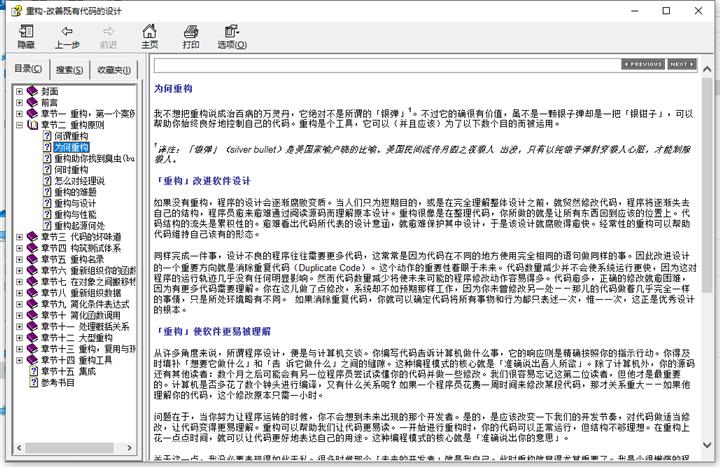Open the 重构助你找到臭虫 topic

pyautogui.click(x=94, y=158)
